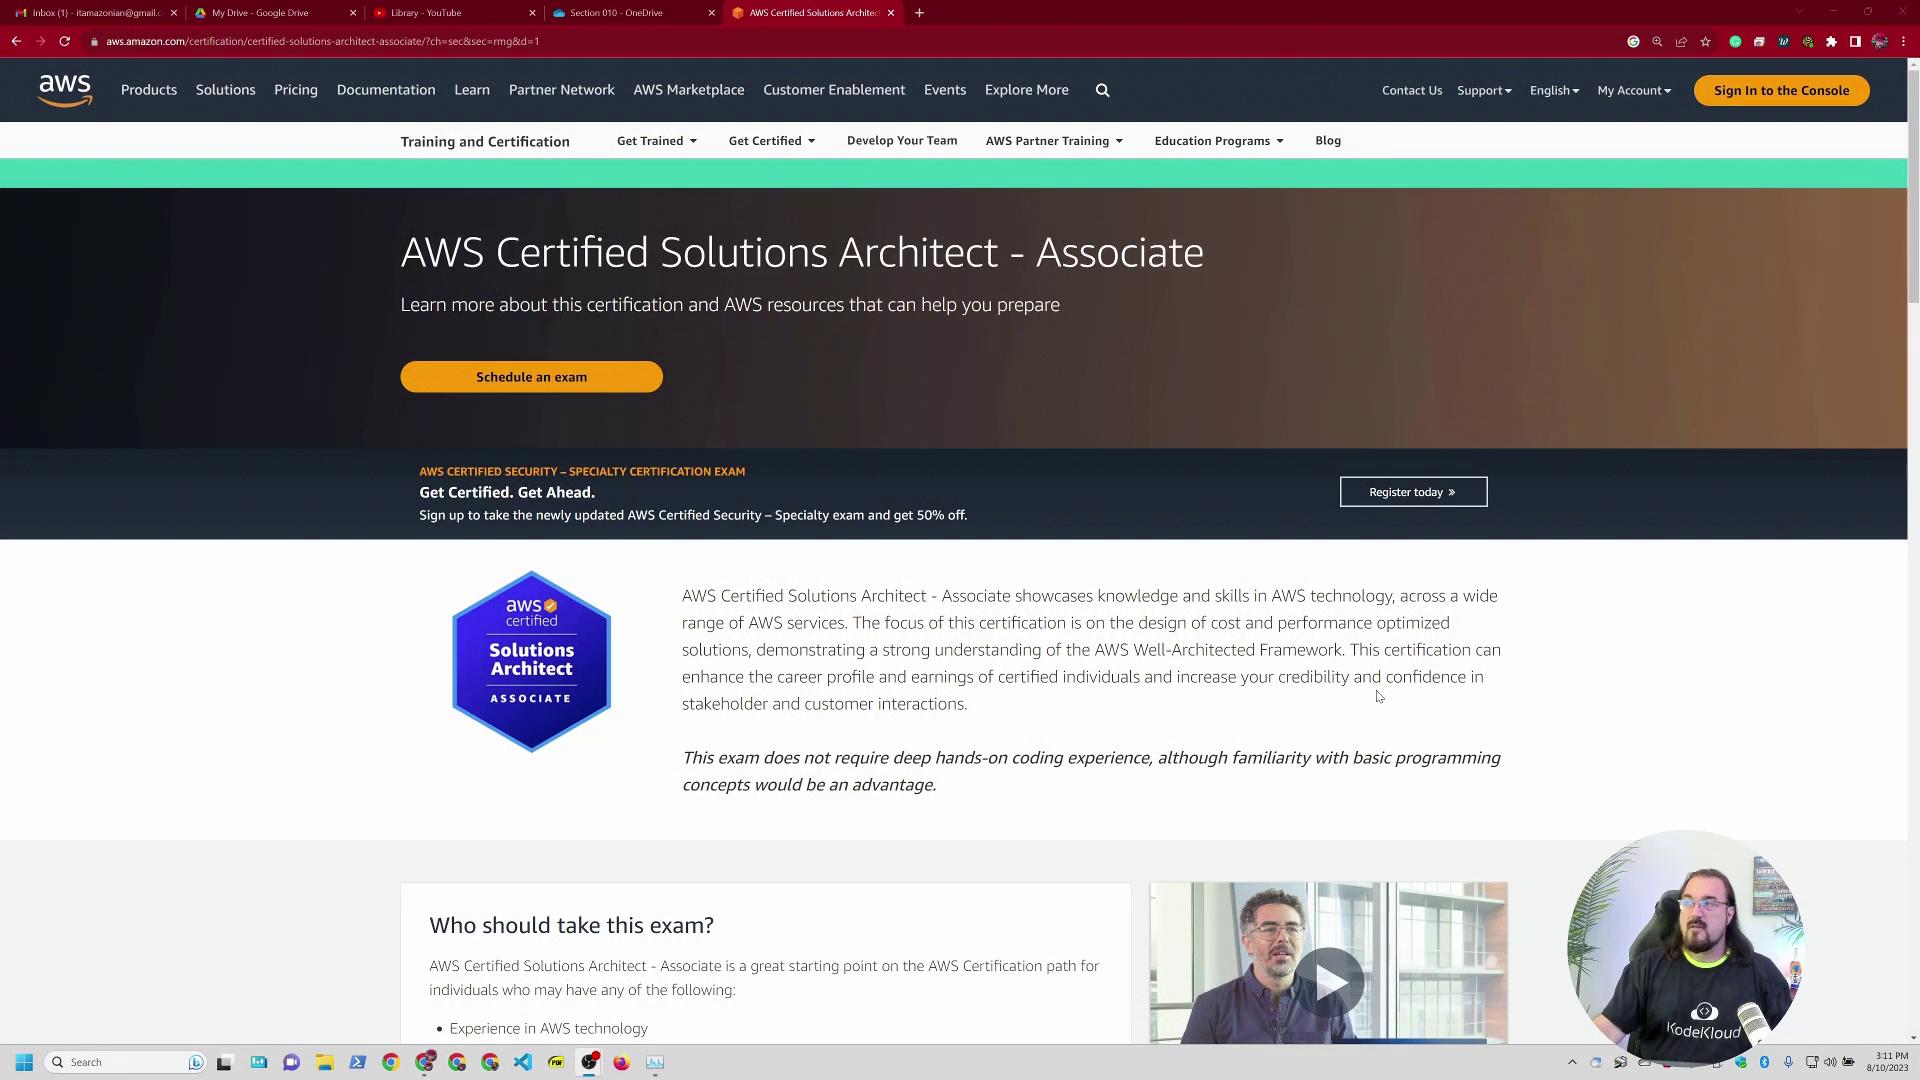Open the English language dropdown
This screenshot has width=1920, height=1080.
[x=1553, y=90]
